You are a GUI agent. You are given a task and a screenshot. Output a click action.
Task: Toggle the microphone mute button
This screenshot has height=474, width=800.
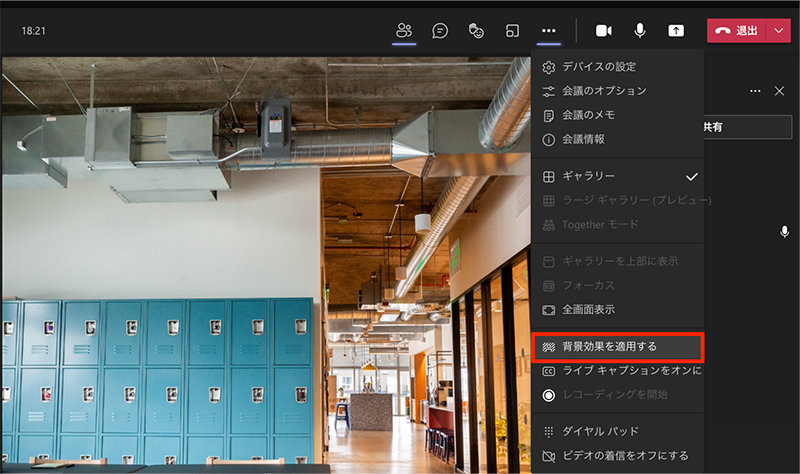click(x=640, y=31)
